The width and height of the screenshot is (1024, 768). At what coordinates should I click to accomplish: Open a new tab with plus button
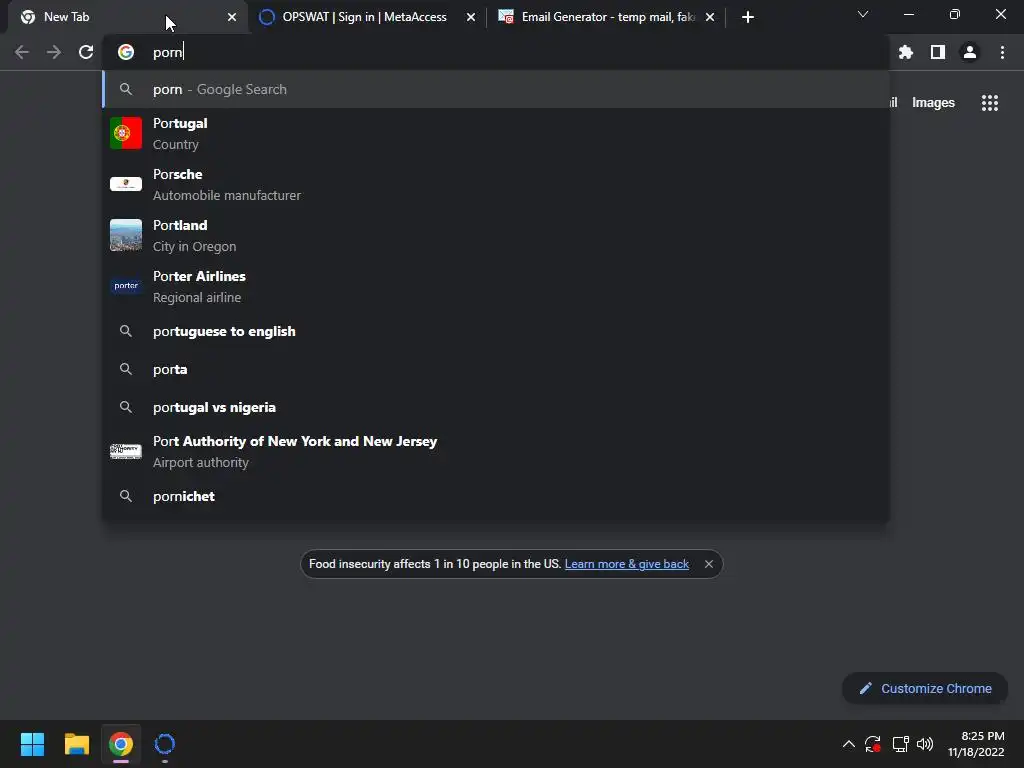748,17
